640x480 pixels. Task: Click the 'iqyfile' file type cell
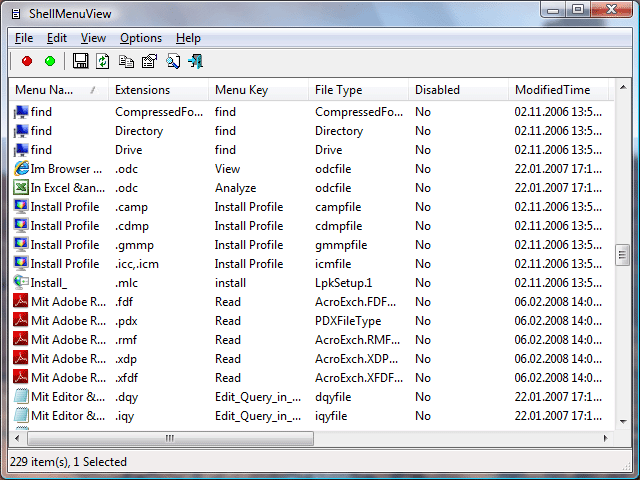tap(331, 416)
